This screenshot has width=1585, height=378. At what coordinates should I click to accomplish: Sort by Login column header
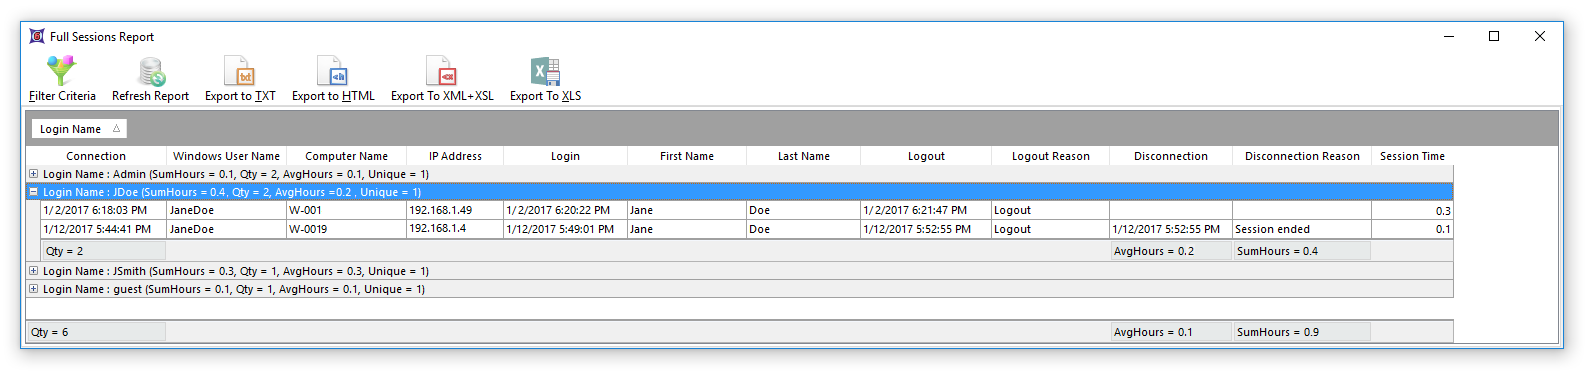coord(565,156)
